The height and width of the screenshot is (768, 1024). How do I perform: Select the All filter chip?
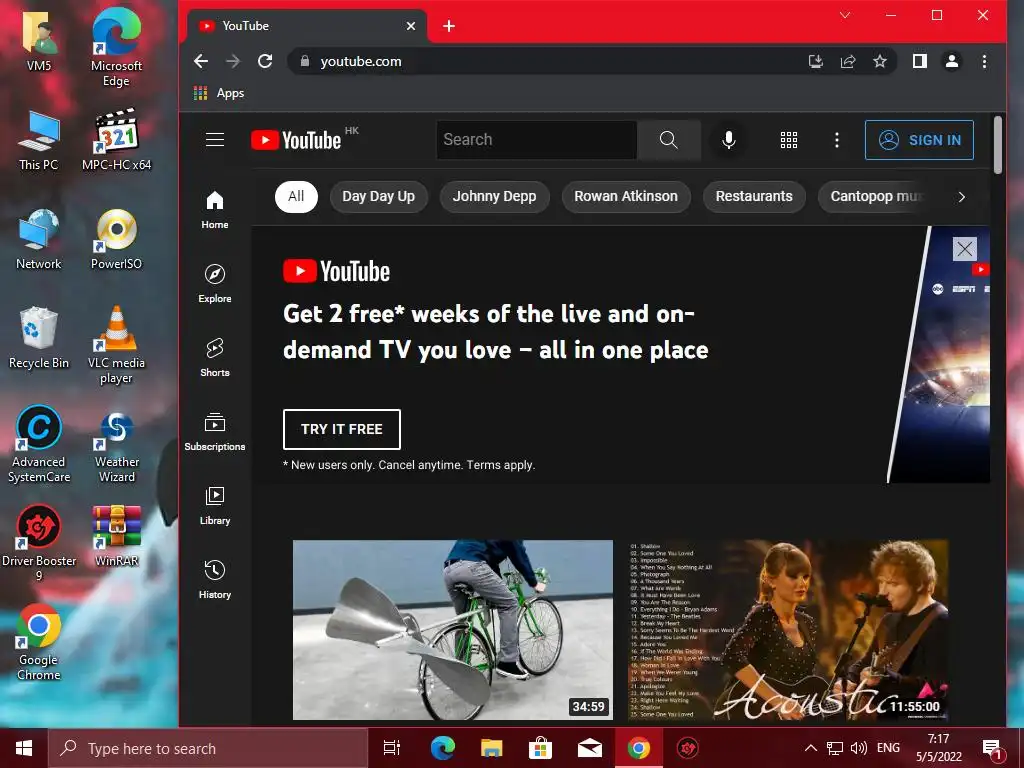click(x=296, y=197)
